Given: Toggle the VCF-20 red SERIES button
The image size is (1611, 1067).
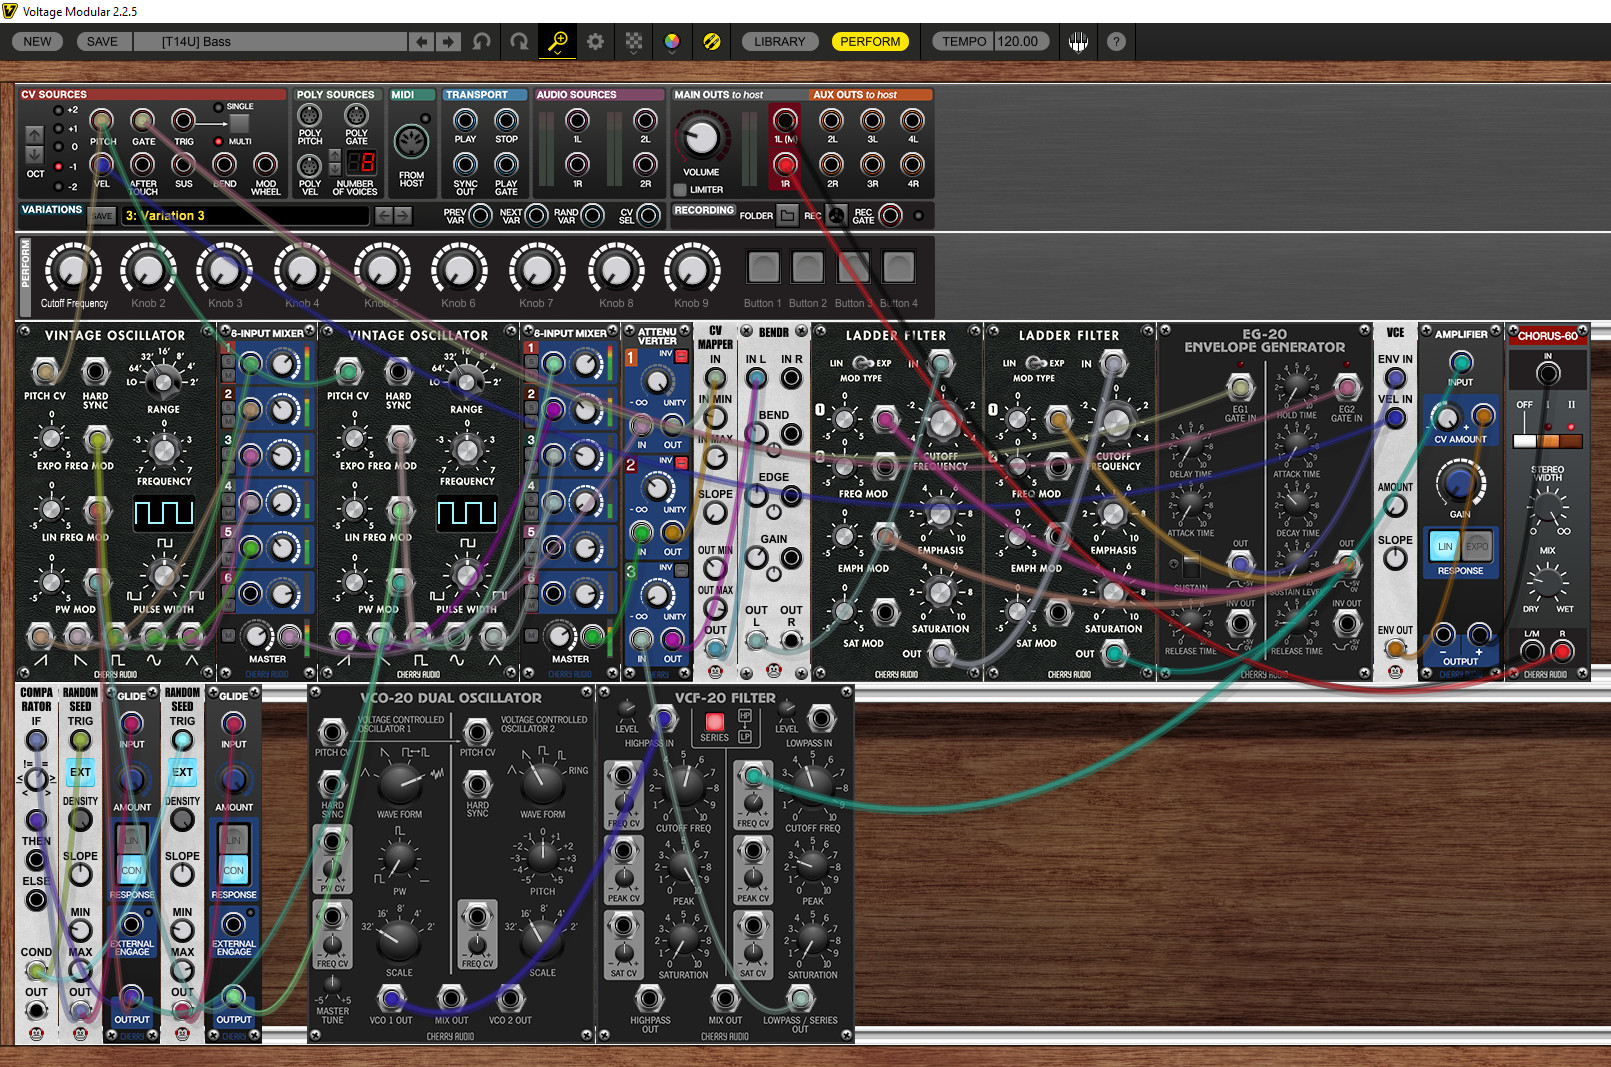Looking at the screenshot, I should [714, 721].
